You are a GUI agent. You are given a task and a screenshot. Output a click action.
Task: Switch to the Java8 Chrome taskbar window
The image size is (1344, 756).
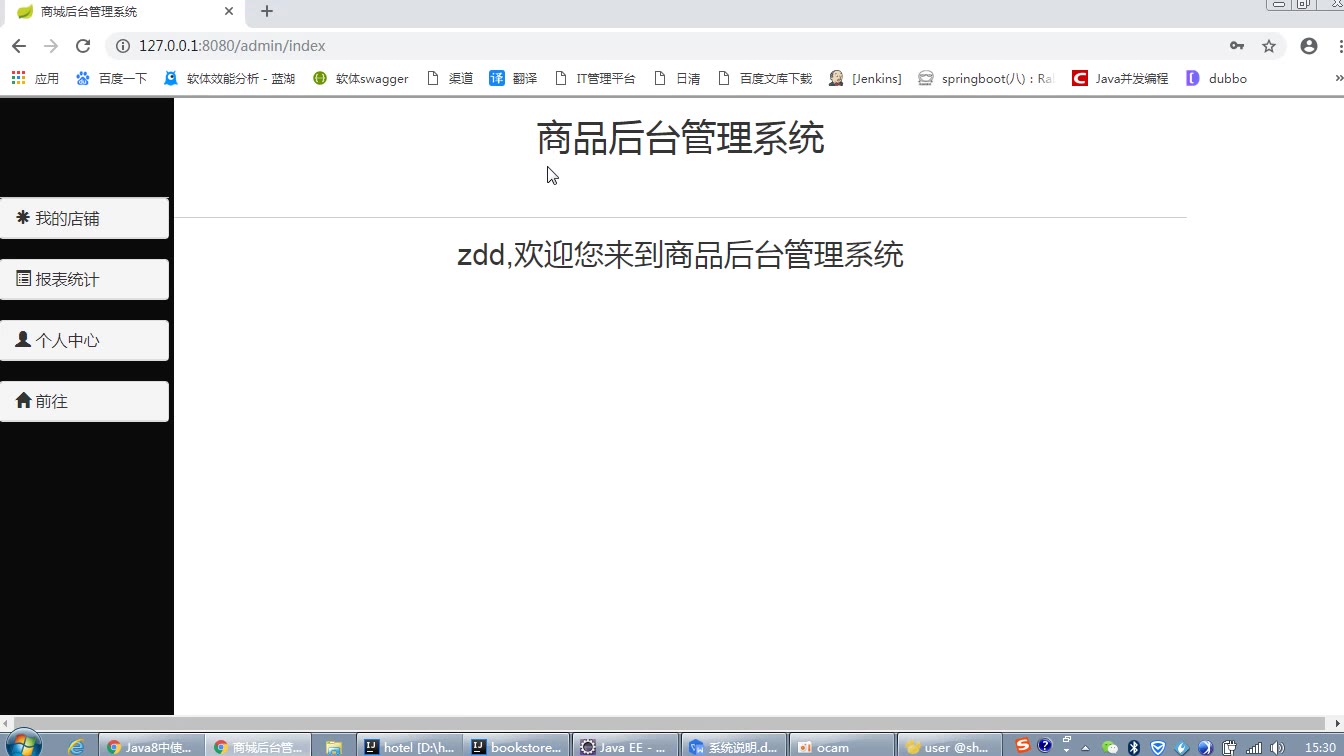151,746
